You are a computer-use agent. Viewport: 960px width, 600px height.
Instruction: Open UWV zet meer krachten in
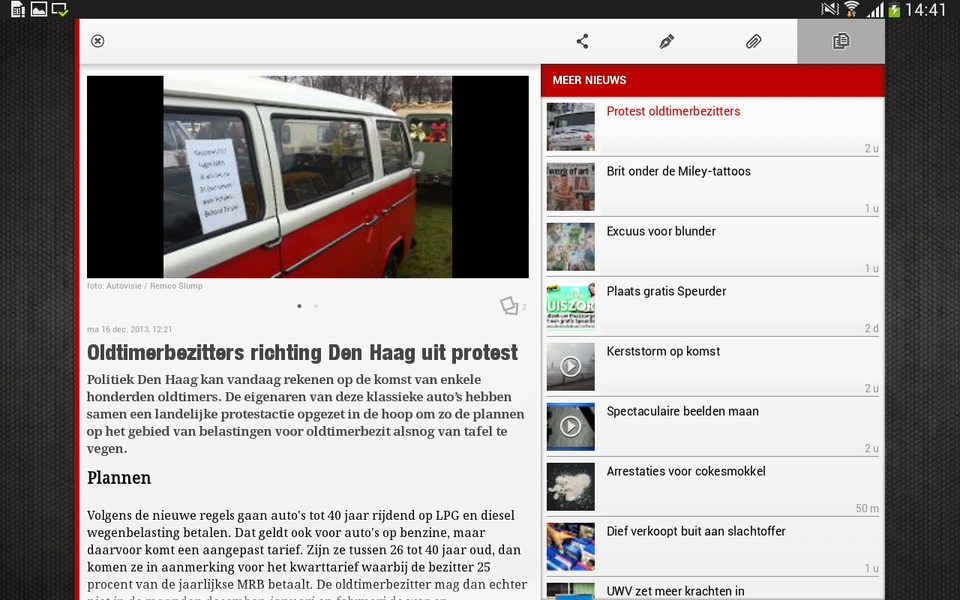[713, 589]
